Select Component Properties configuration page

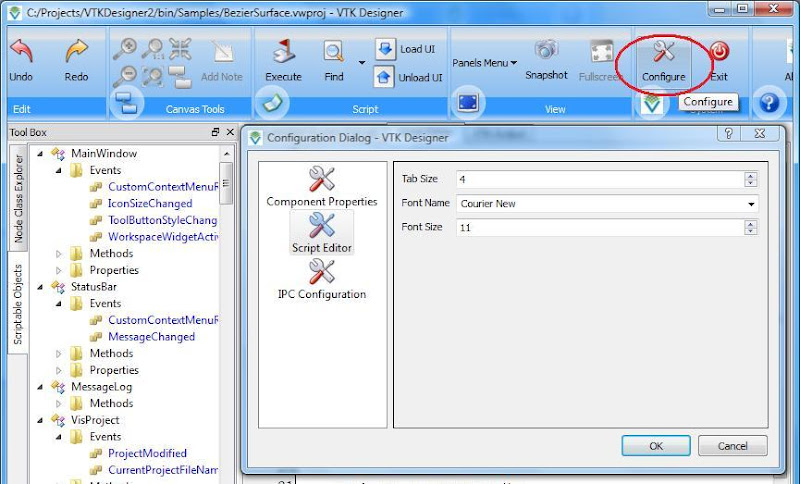tap(322, 186)
